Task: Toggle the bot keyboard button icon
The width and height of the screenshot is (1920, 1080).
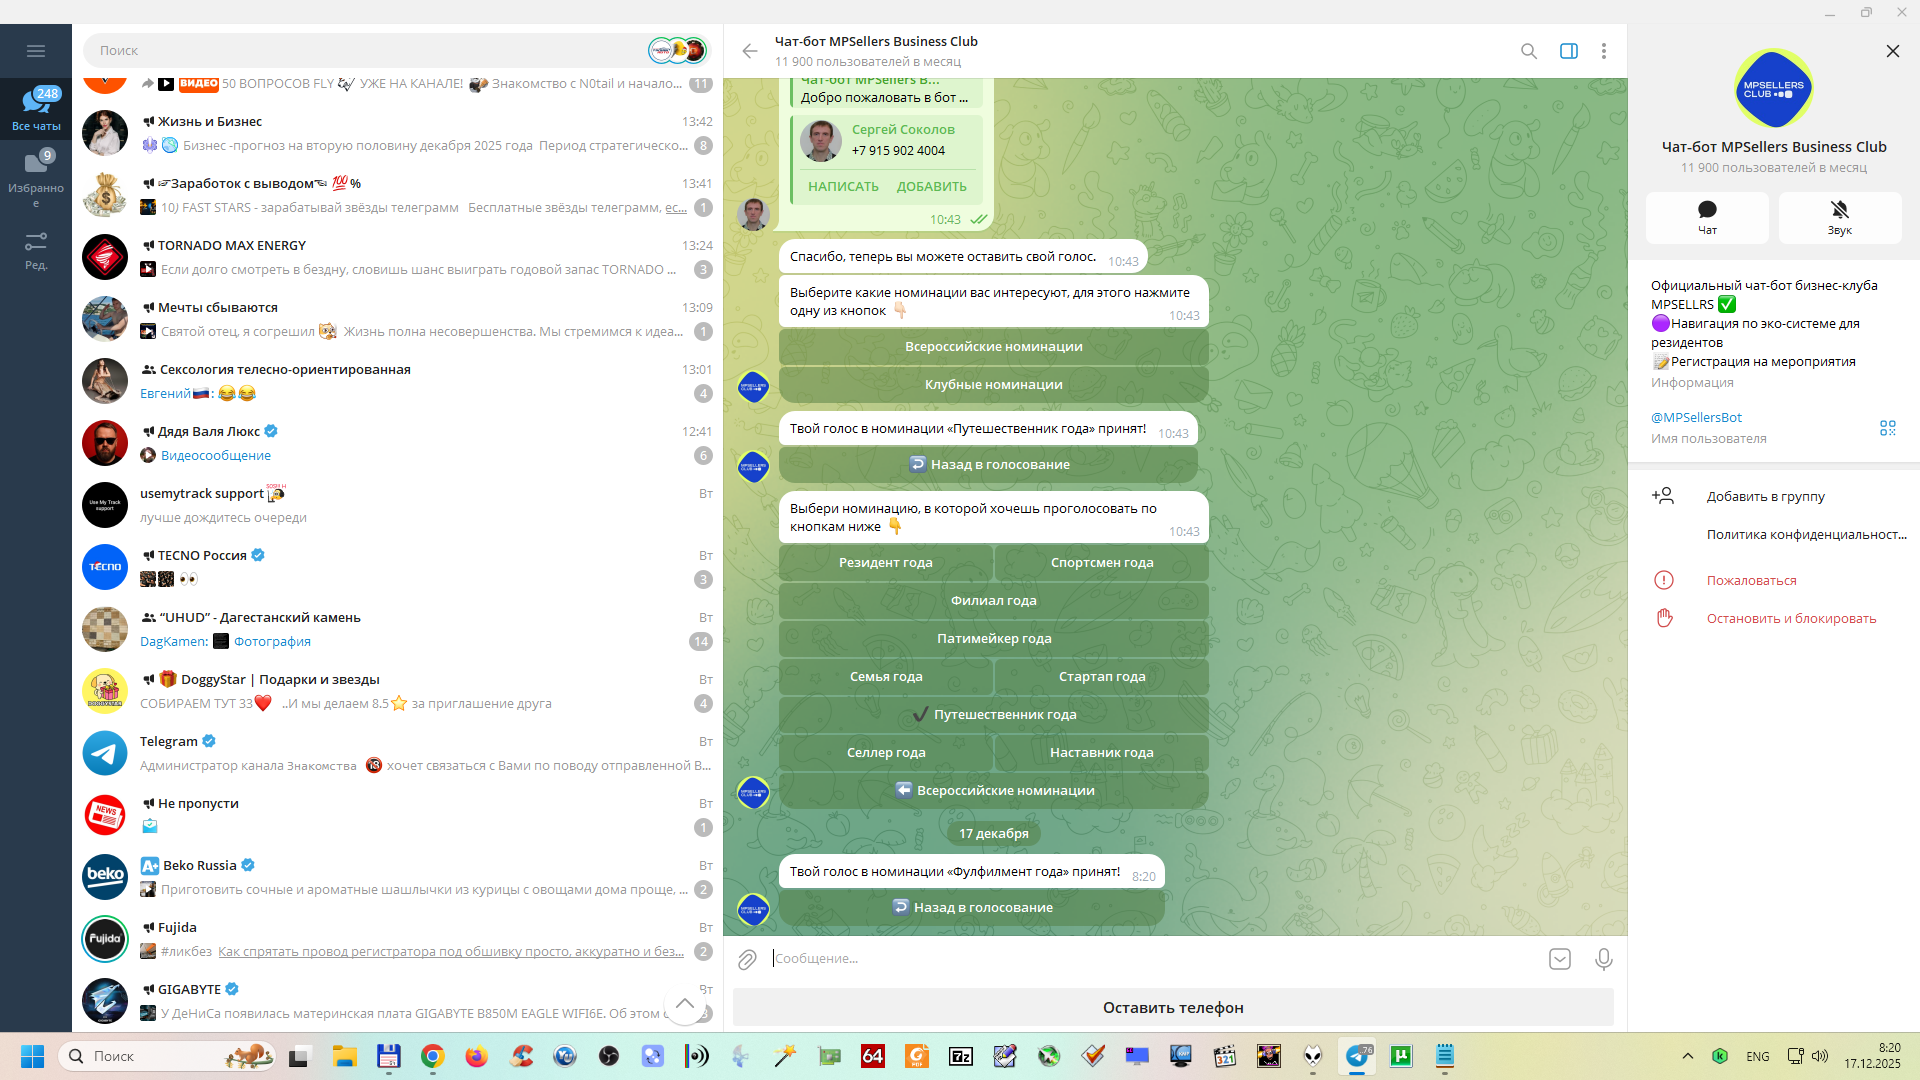Action: 1559,959
